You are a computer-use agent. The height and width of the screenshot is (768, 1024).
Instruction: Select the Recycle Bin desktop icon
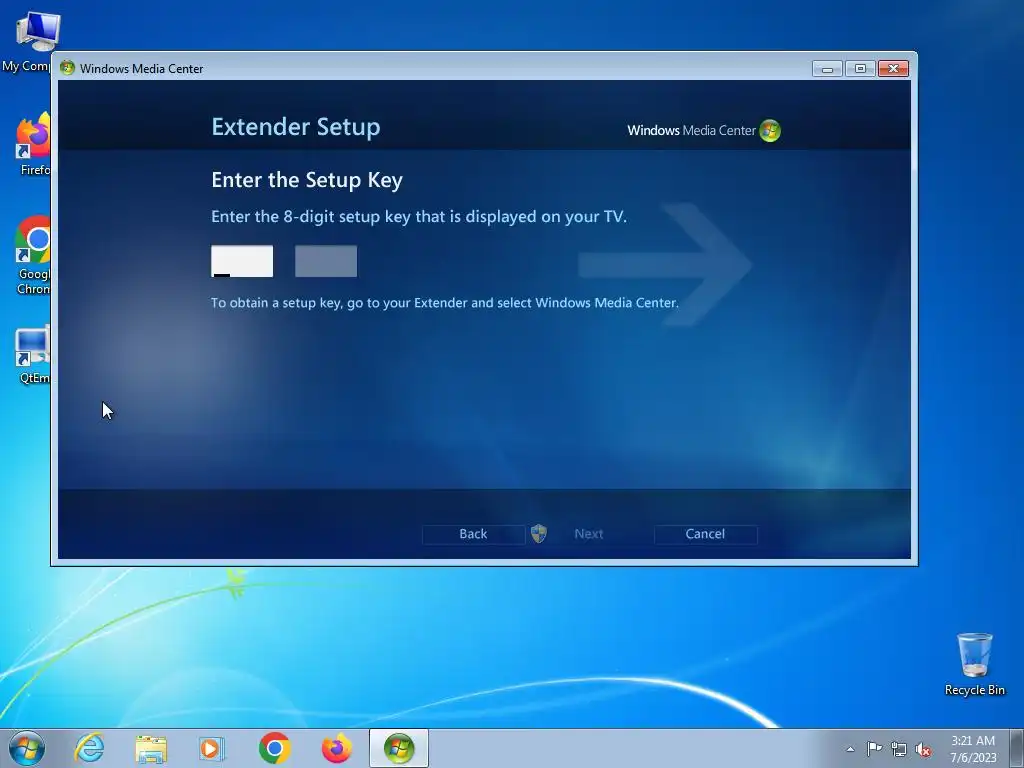(974, 664)
